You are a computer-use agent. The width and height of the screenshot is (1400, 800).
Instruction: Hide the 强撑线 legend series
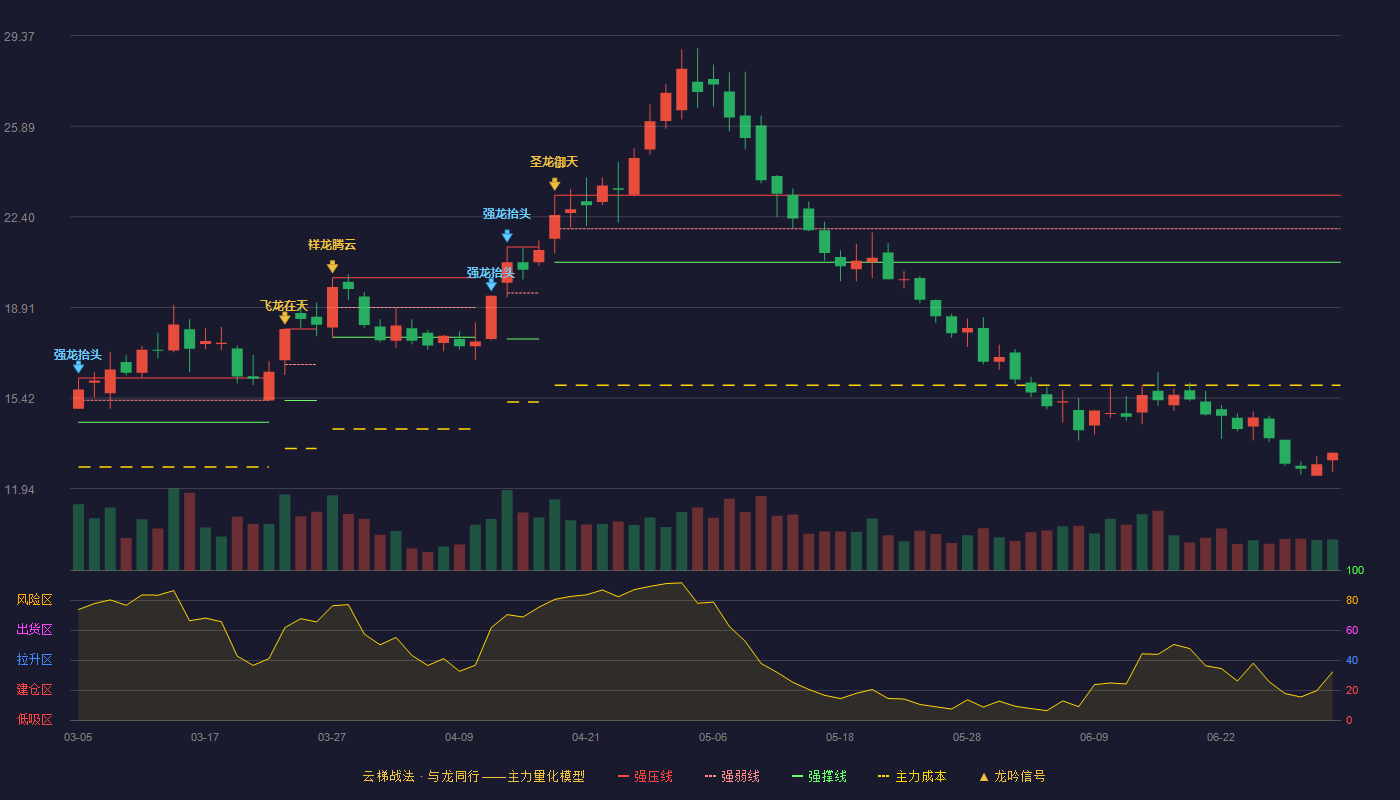pyautogui.click(x=819, y=776)
